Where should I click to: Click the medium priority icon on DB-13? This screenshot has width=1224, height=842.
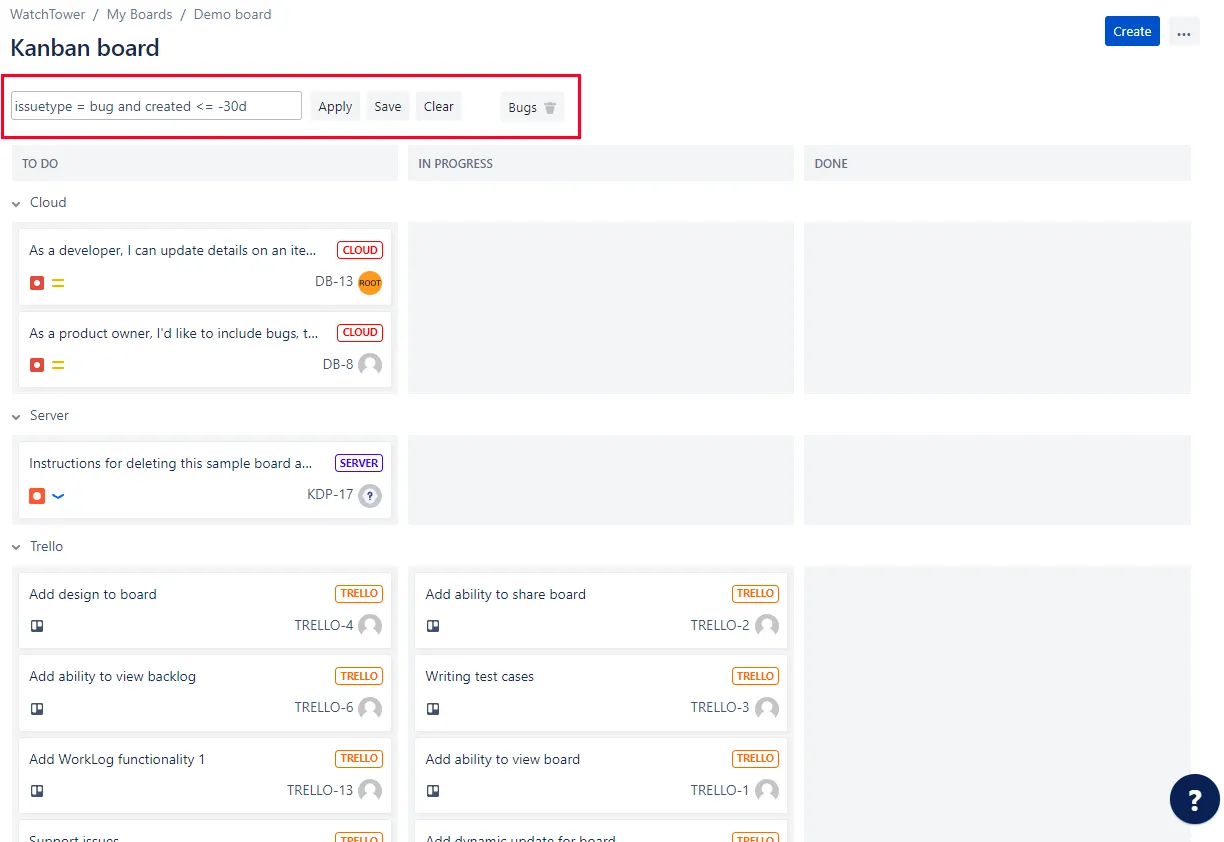coord(58,283)
